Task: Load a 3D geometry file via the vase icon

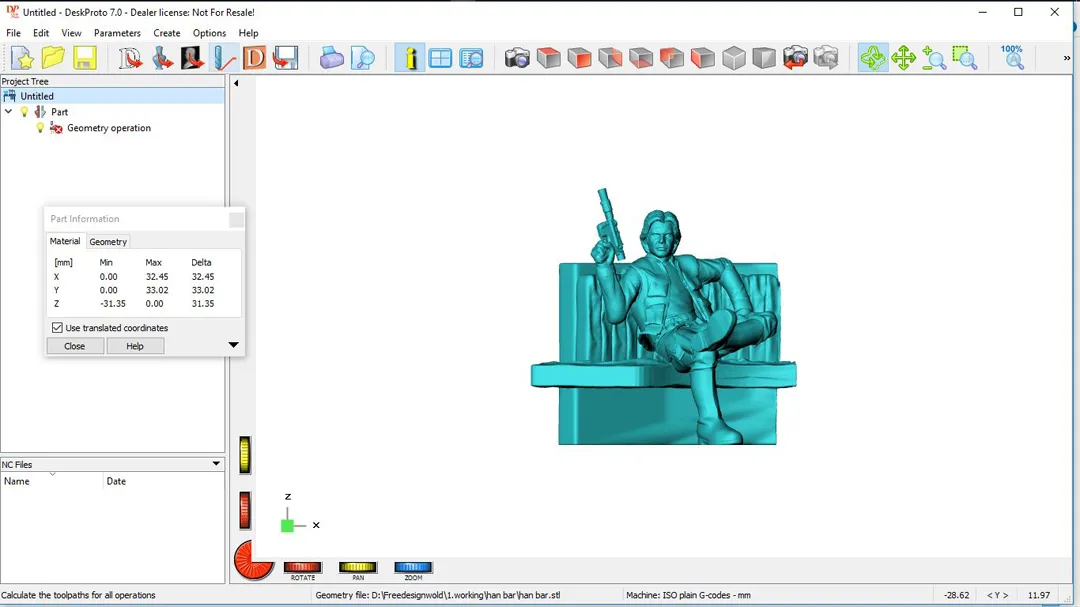Action: tap(162, 58)
